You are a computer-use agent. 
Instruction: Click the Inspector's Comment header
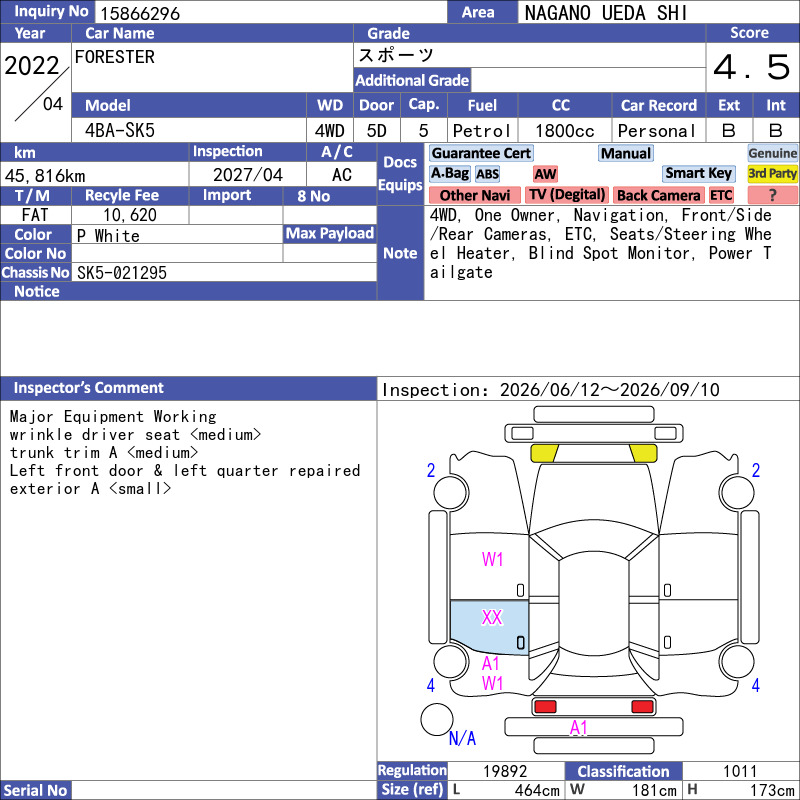188,388
